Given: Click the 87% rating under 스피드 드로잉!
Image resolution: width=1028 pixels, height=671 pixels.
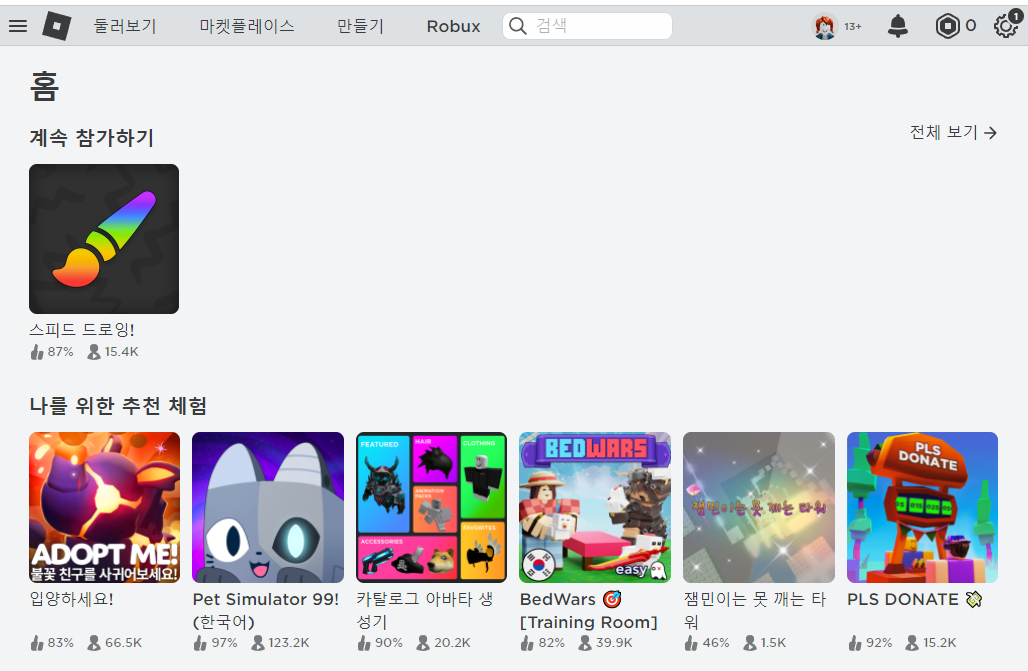Looking at the screenshot, I should [x=52, y=352].
